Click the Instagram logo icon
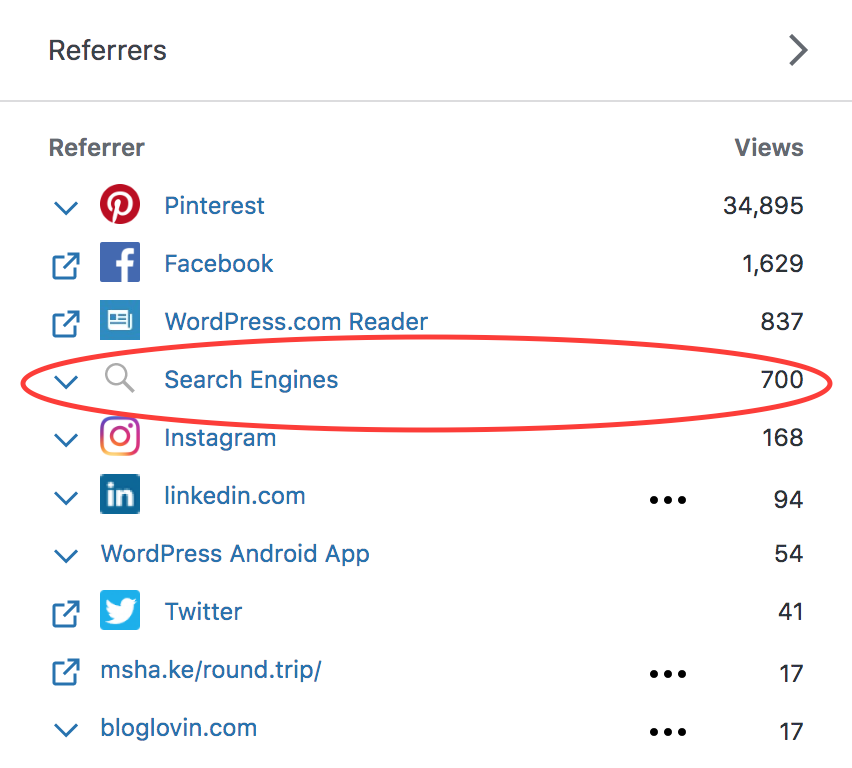This screenshot has height=768, width=852. 120,437
